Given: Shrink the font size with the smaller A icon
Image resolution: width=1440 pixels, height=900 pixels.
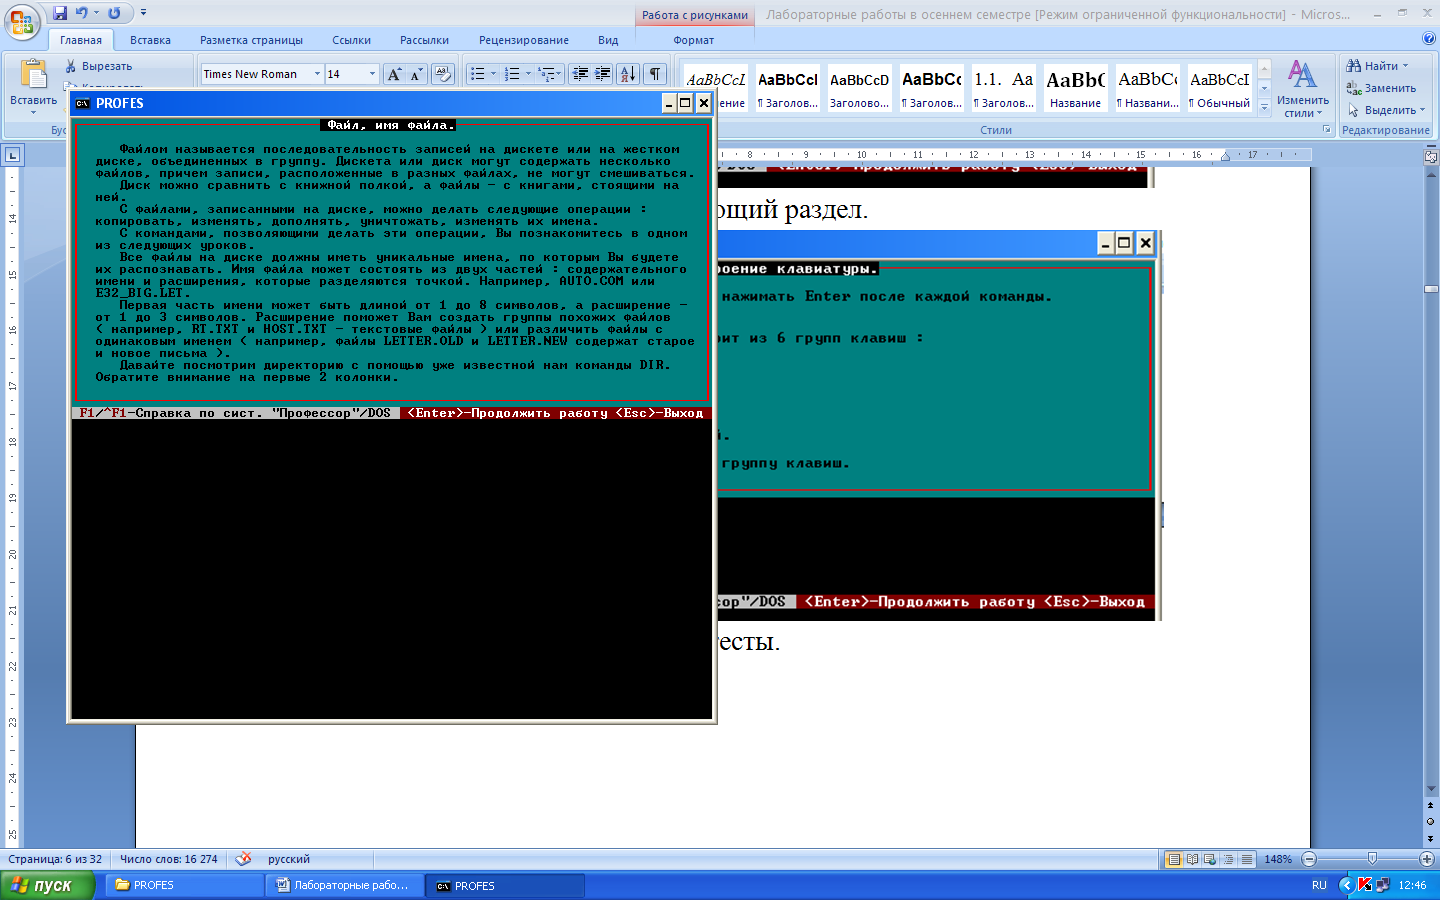Looking at the screenshot, I should [x=416, y=74].
